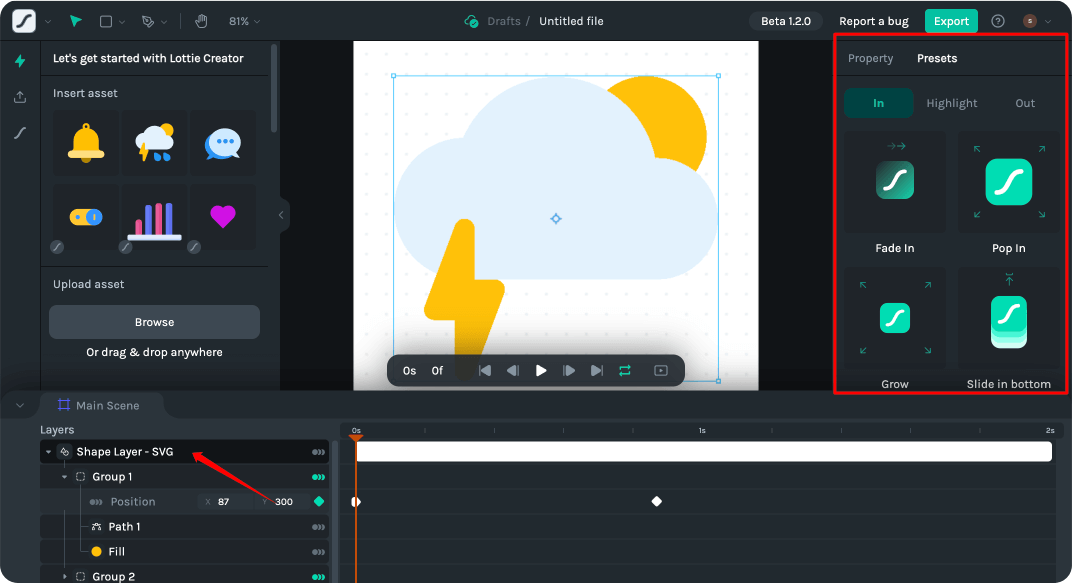Toggle visibility of Group 1

coord(318,476)
